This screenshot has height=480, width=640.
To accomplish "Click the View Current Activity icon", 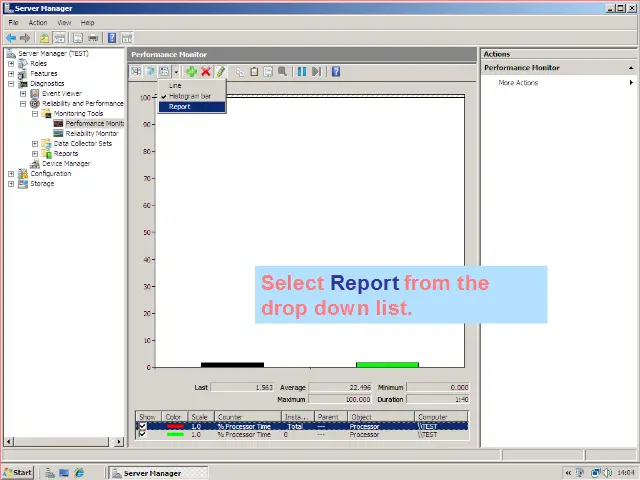I will click(136, 72).
